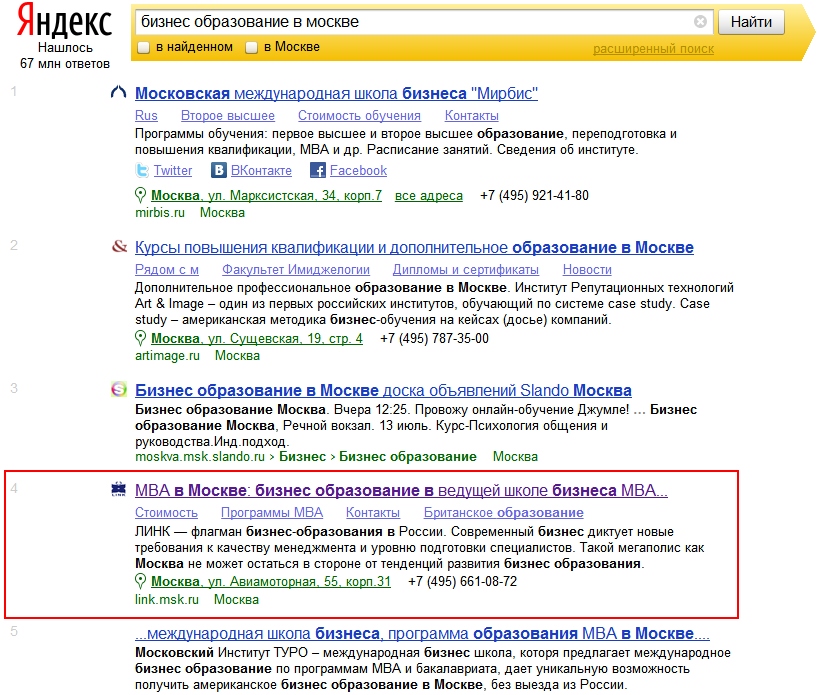
Task: Click the artimage.ru URL
Action: (167, 356)
